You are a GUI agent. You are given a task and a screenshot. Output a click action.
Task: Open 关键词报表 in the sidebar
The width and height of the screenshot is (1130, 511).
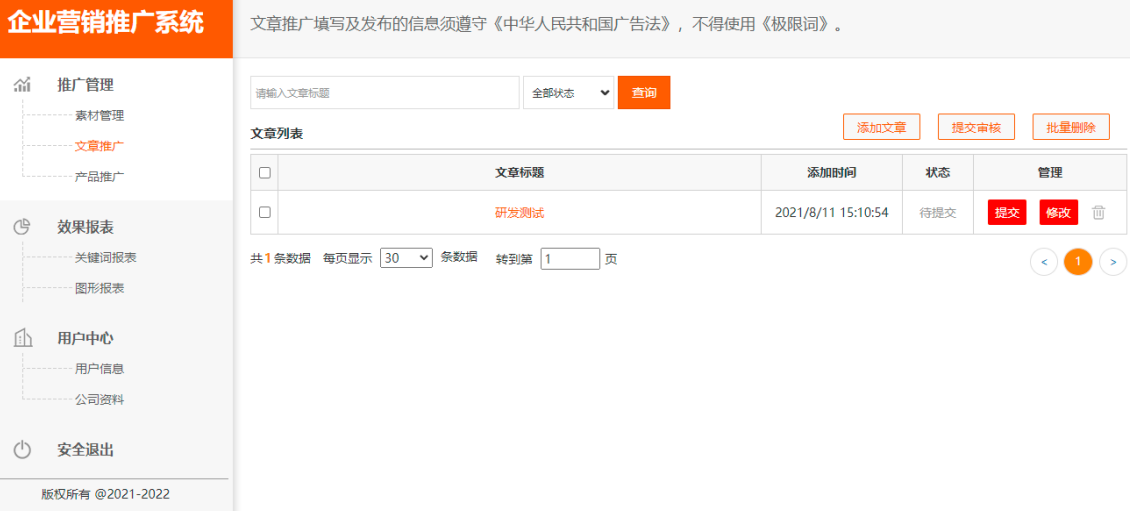point(105,258)
